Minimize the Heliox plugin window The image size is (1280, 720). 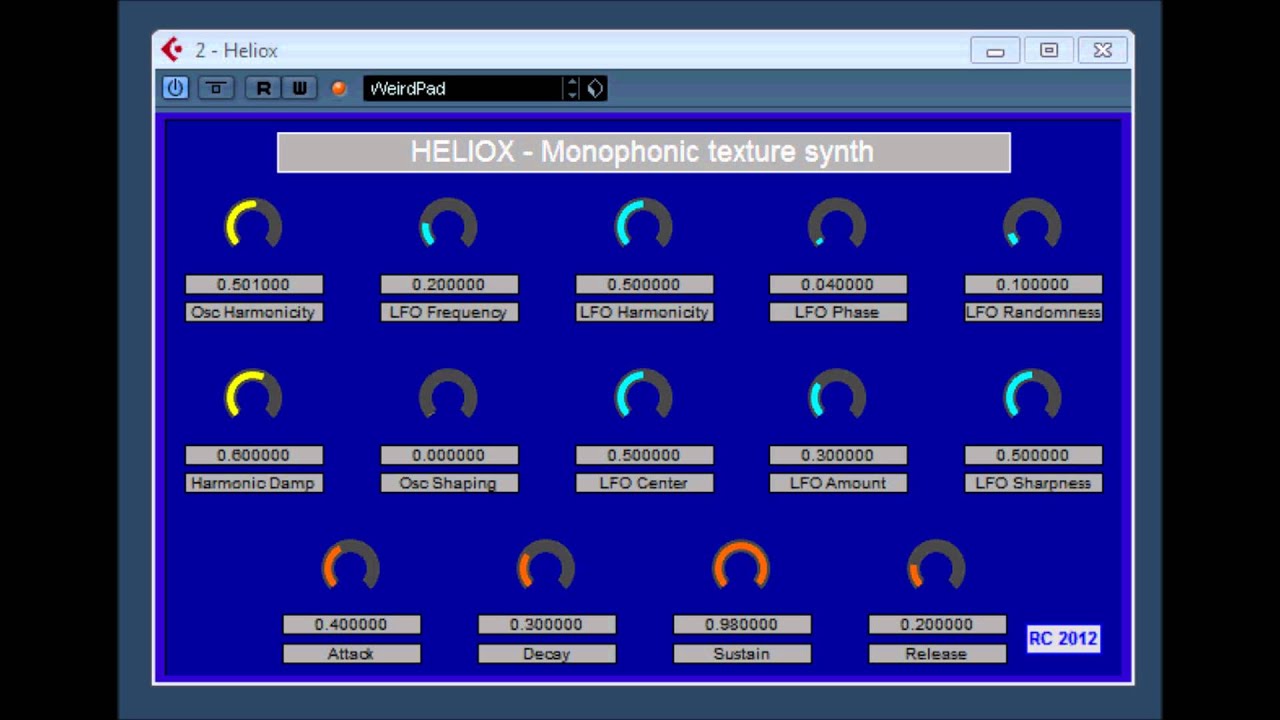pos(995,50)
